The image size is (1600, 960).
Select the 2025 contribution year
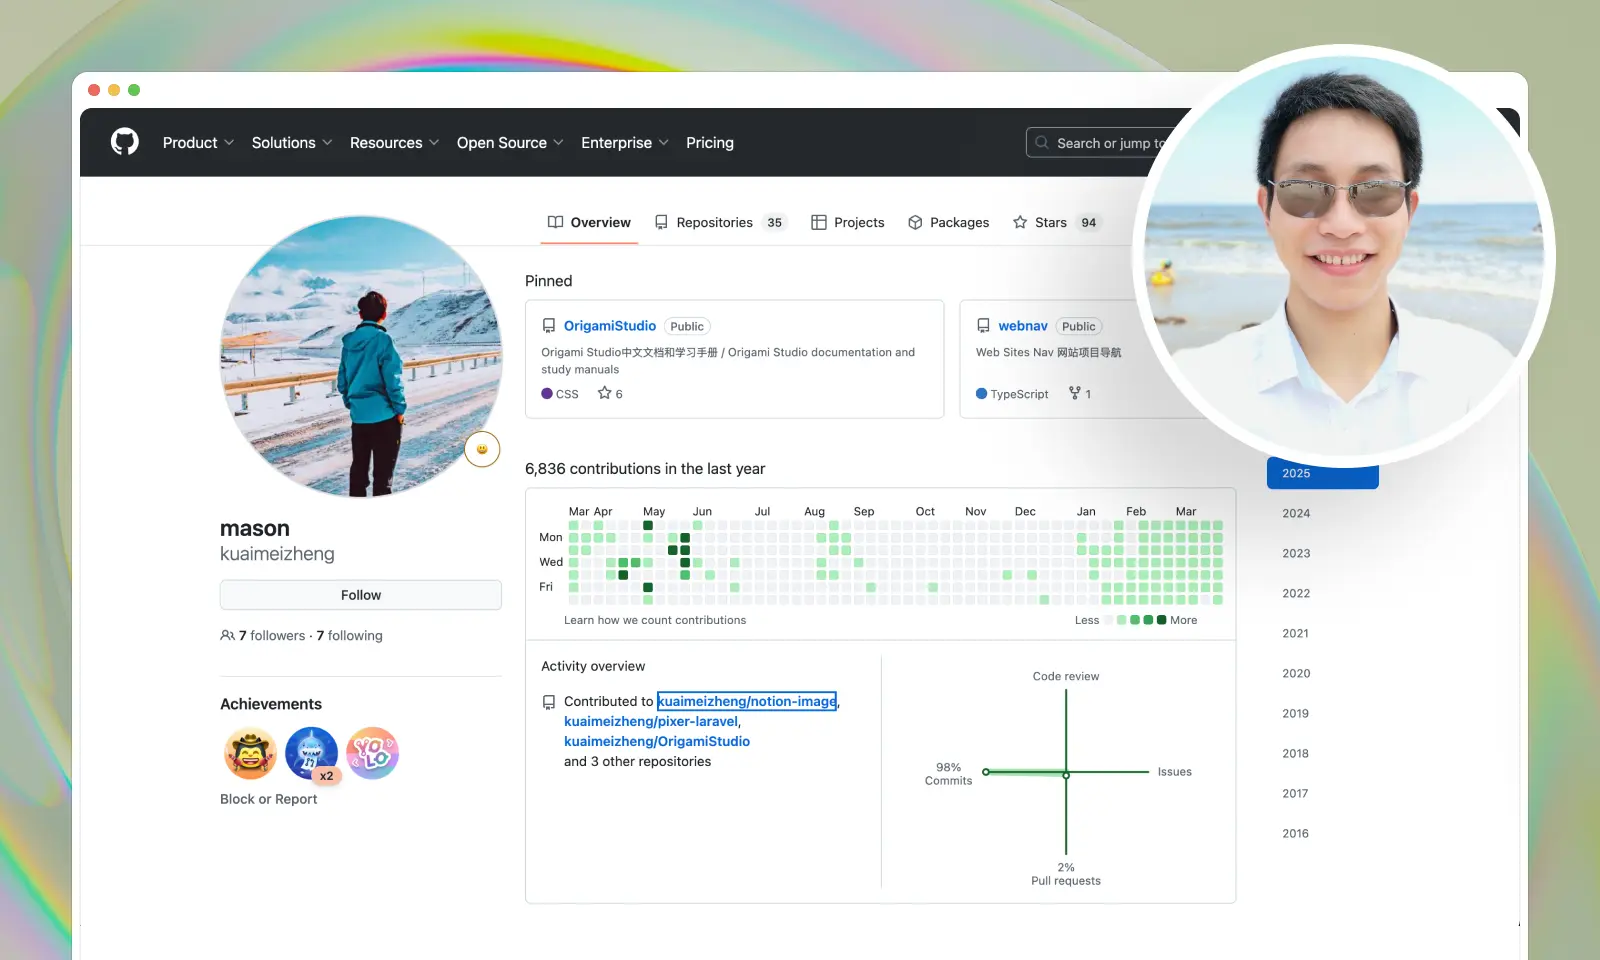tap(1323, 474)
